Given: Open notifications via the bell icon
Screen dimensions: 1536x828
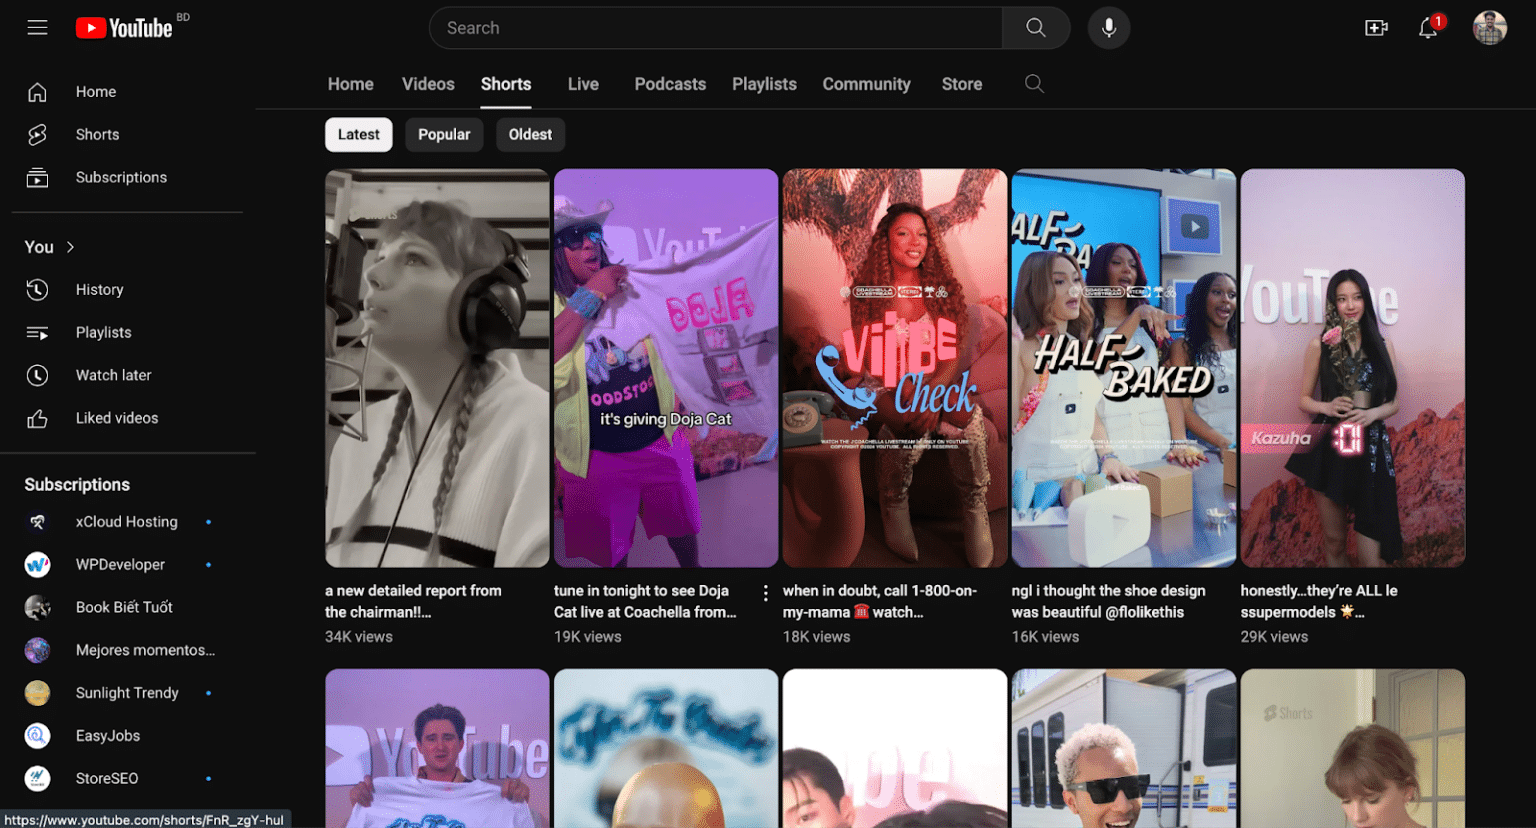Looking at the screenshot, I should click(x=1427, y=28).
